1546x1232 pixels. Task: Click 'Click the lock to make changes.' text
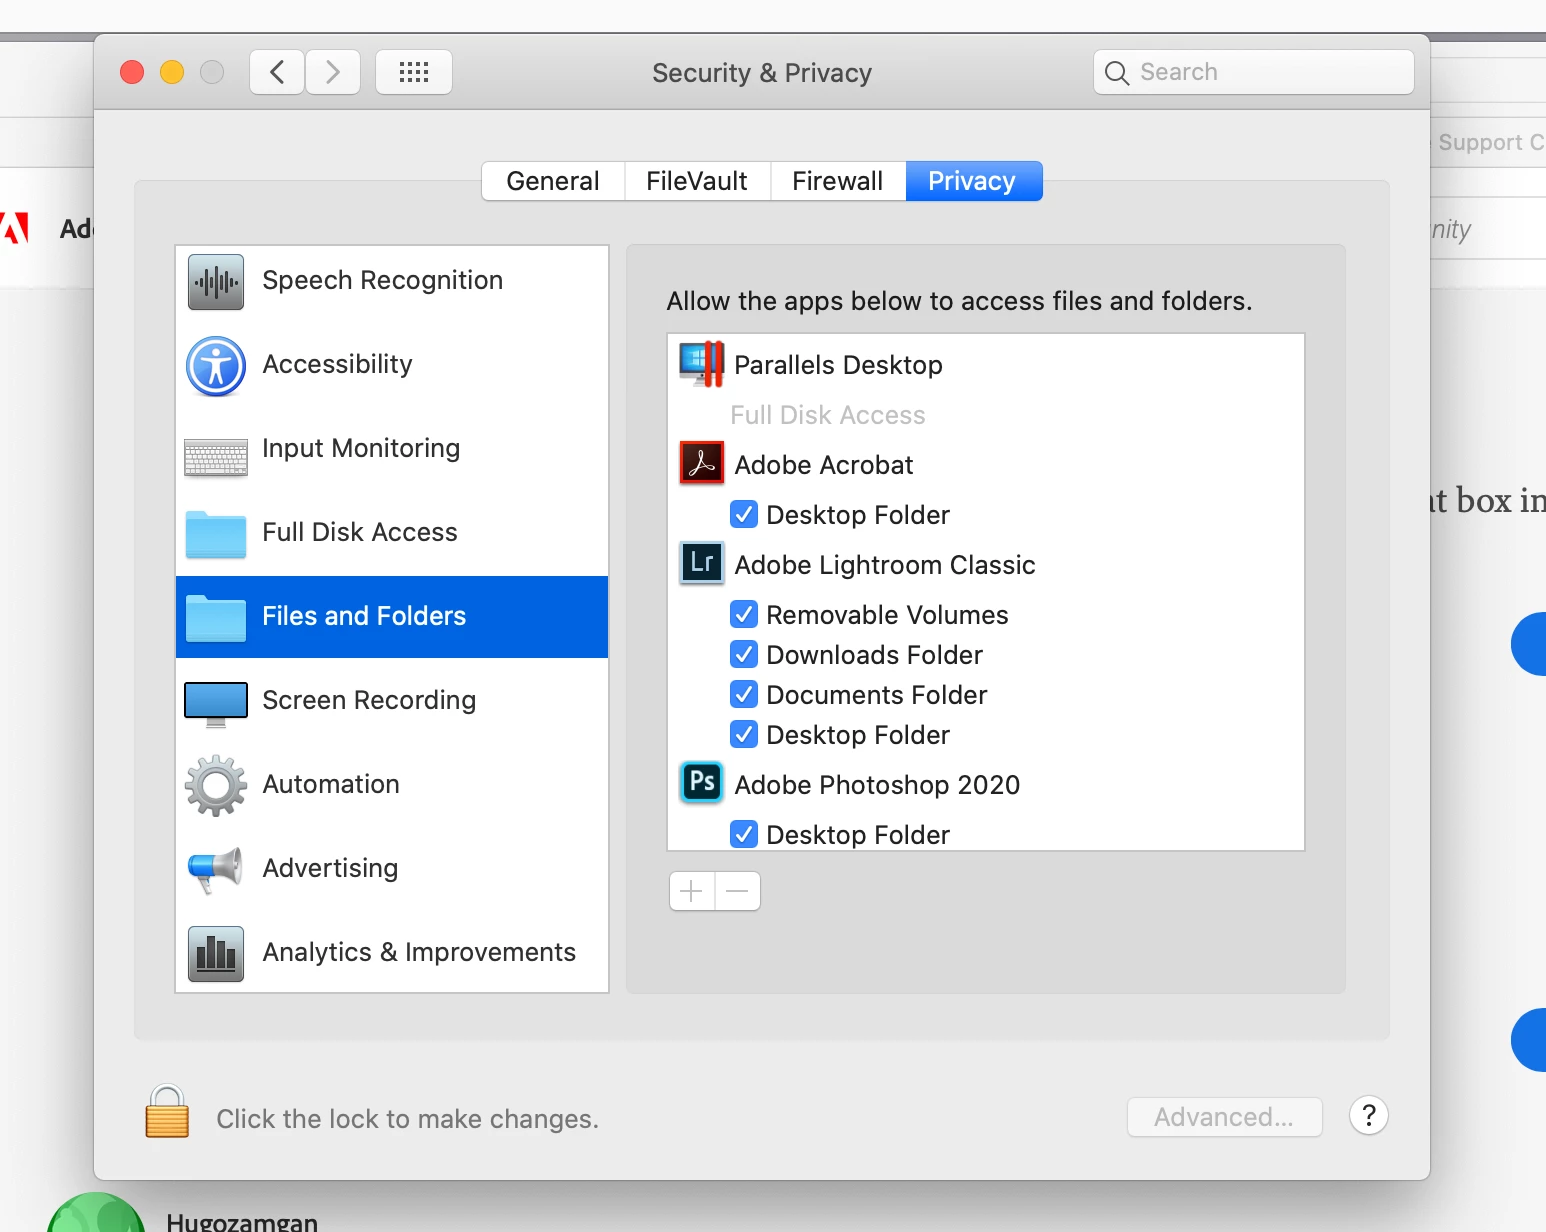click(x=408, y=1119)
